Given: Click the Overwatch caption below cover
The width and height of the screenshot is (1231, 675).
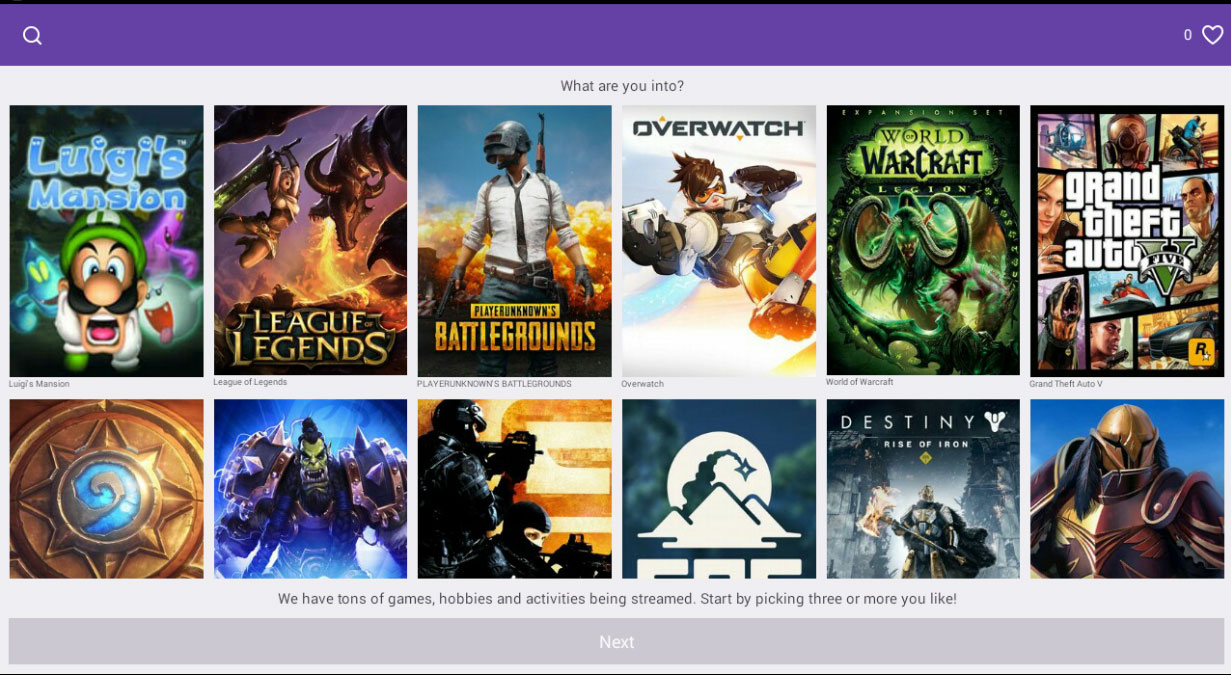Looking at the screenshot, I should pos(642,384).
